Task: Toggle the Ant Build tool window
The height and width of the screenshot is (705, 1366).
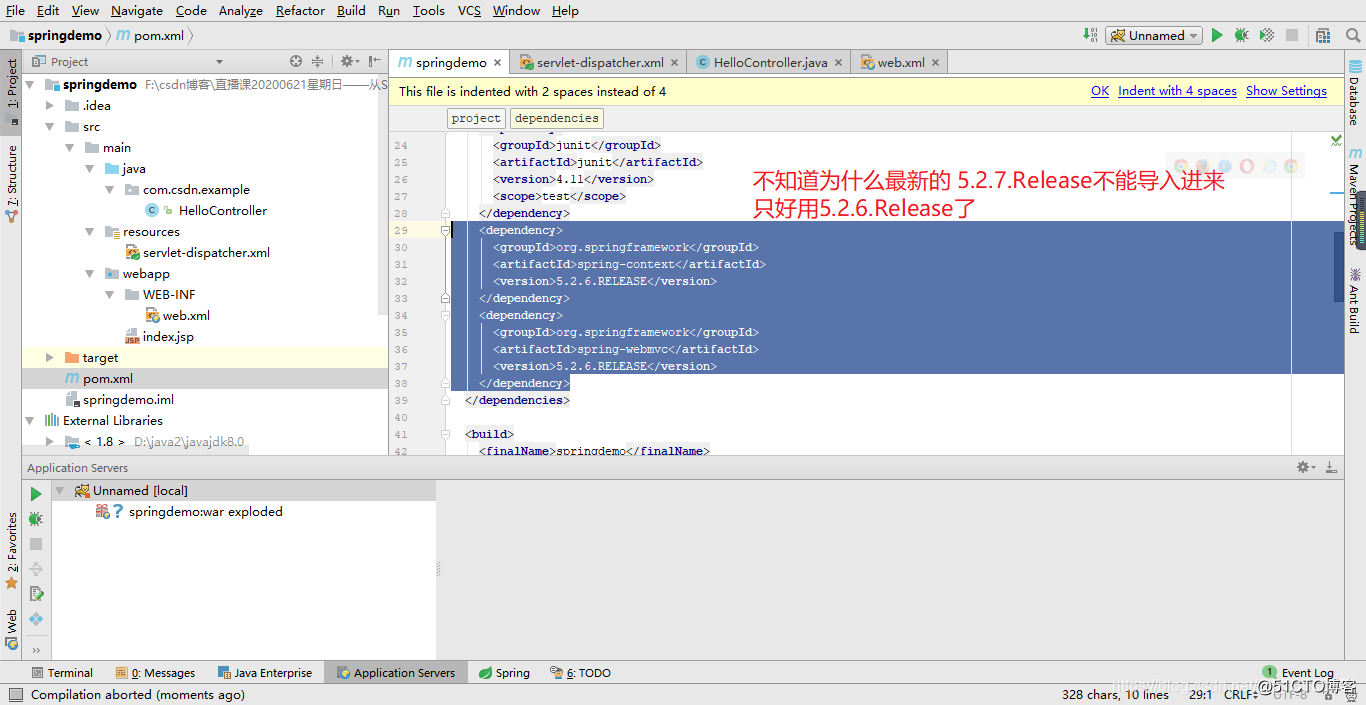Action: coord(1354,301)
